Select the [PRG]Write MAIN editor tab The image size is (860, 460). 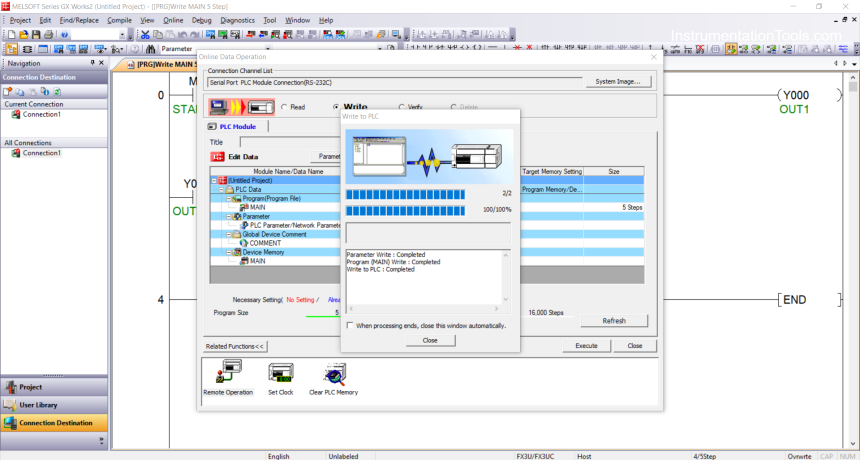pyautogui.click(x=160, y=65)
